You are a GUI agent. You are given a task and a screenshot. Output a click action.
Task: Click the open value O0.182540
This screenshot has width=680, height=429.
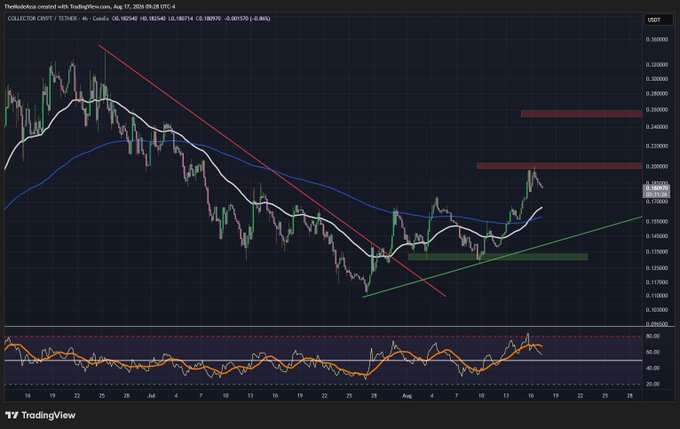click(124, 19)
